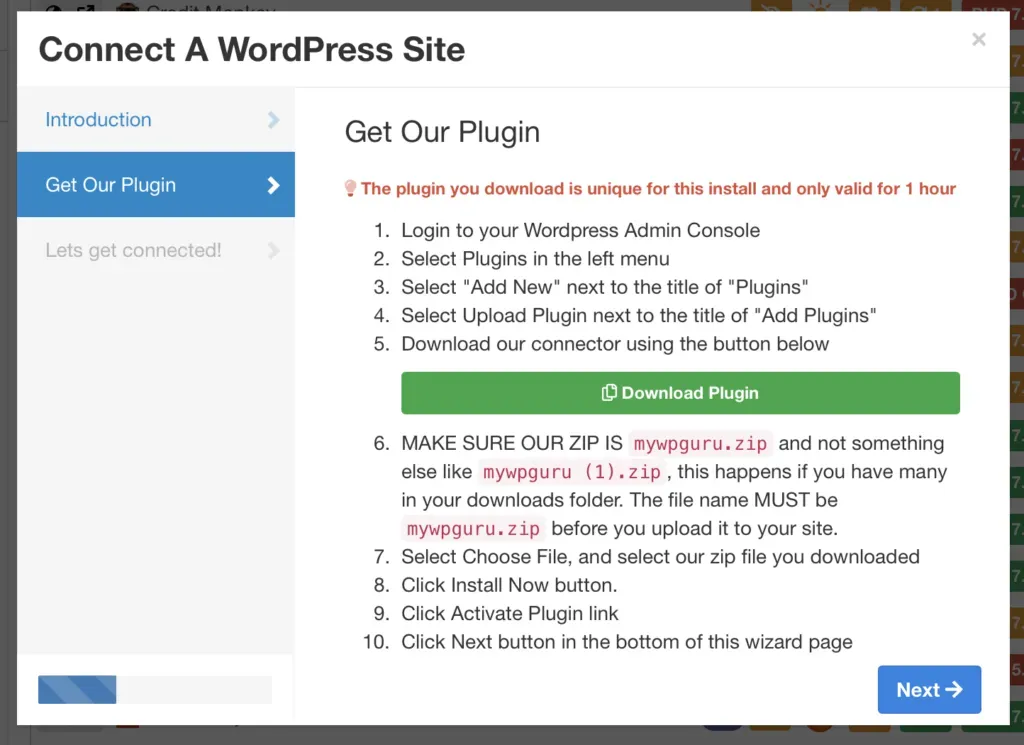Click the "mywpguru (1).zip" code snippet
1024x745 pixels.
pos(571,472)
